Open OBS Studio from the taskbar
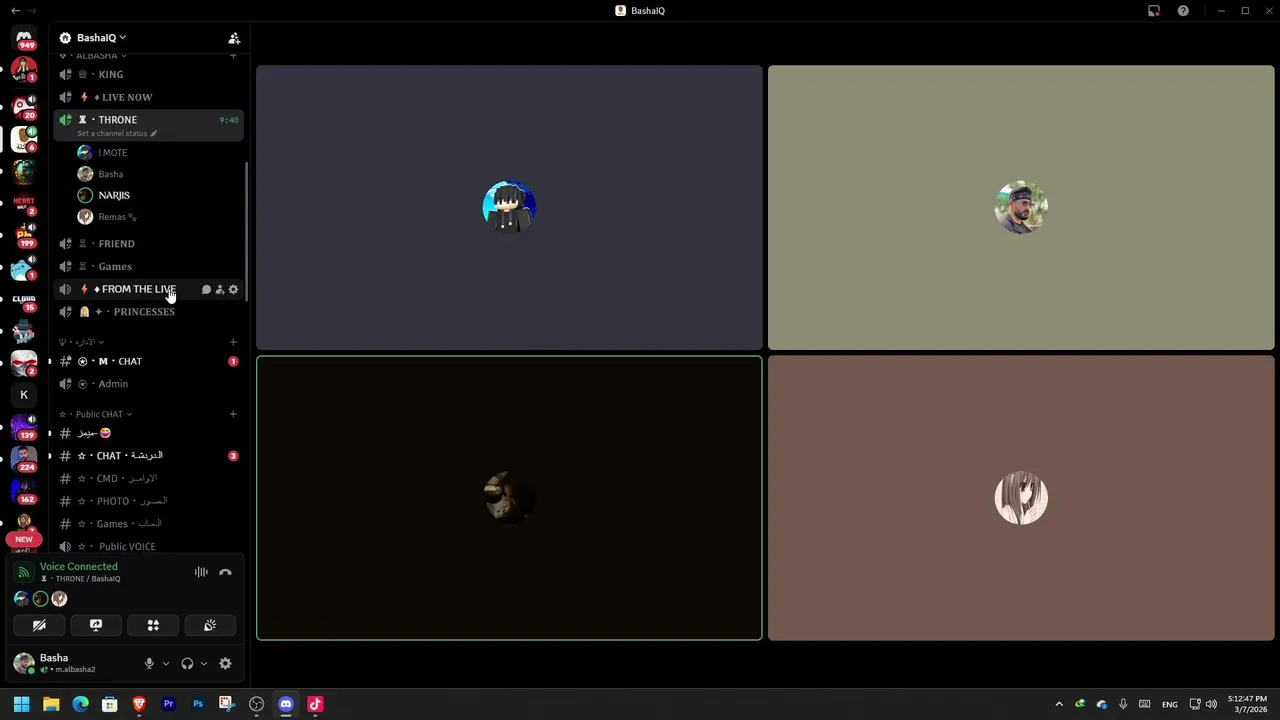This screenshot has width=1280, height=720. click(x=256, y=704)
